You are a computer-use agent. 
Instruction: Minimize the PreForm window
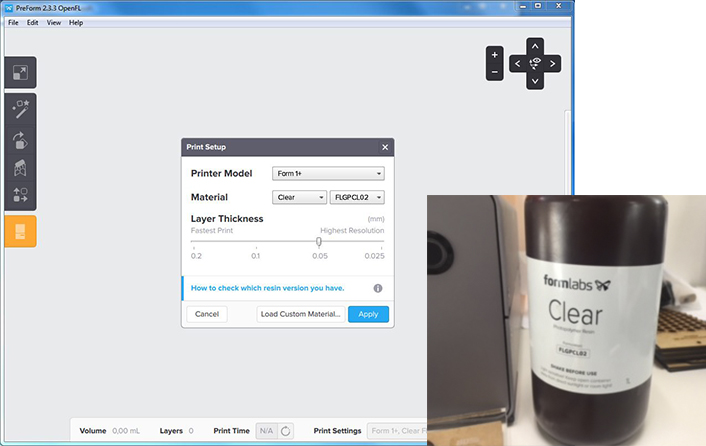[x=522, y=6]
